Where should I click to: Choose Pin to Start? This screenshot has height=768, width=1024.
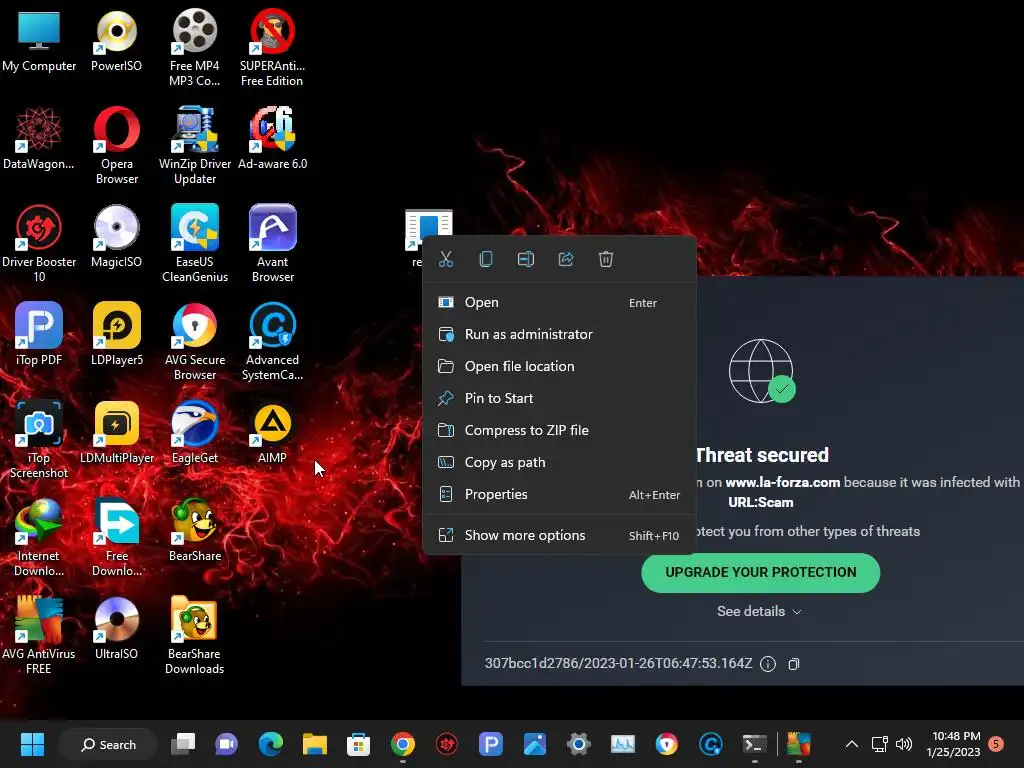[x=559, y=398]
